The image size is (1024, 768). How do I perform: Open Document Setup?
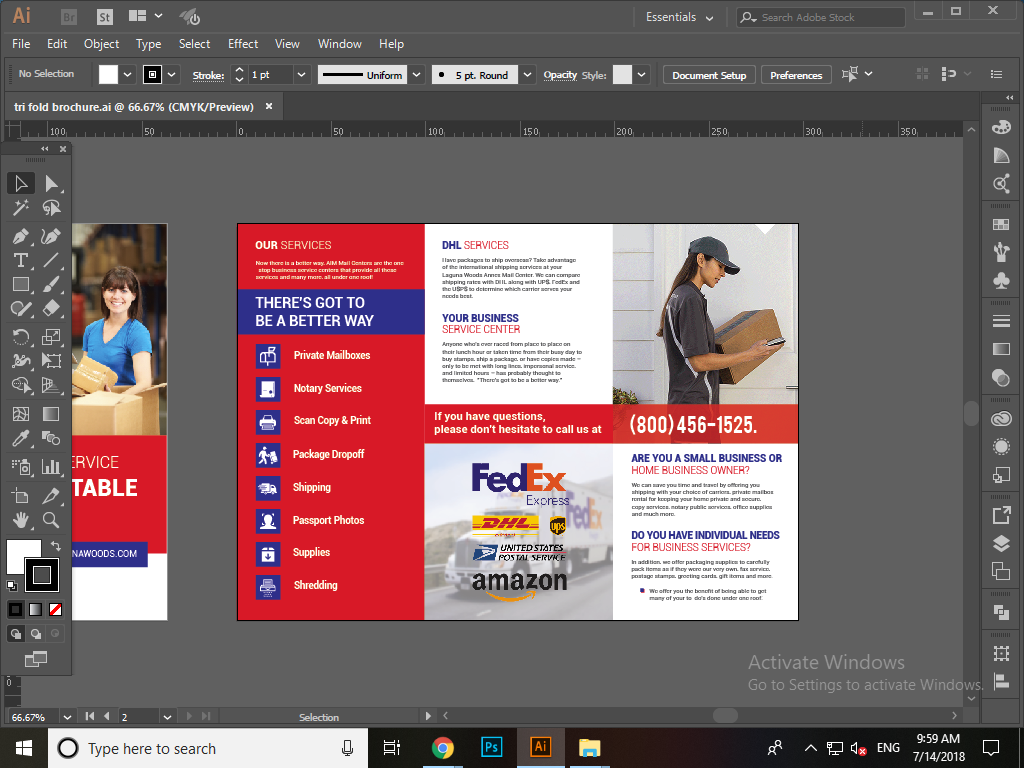click(x=708, y=74)
